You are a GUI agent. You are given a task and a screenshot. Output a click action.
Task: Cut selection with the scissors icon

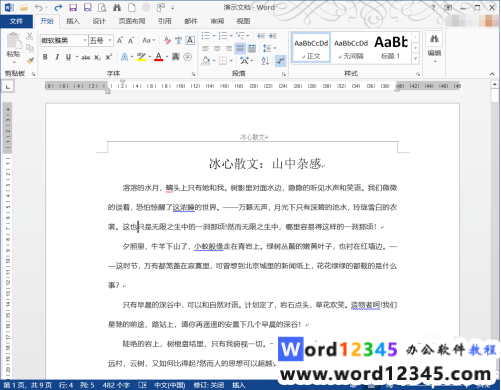tap(30, 36)
